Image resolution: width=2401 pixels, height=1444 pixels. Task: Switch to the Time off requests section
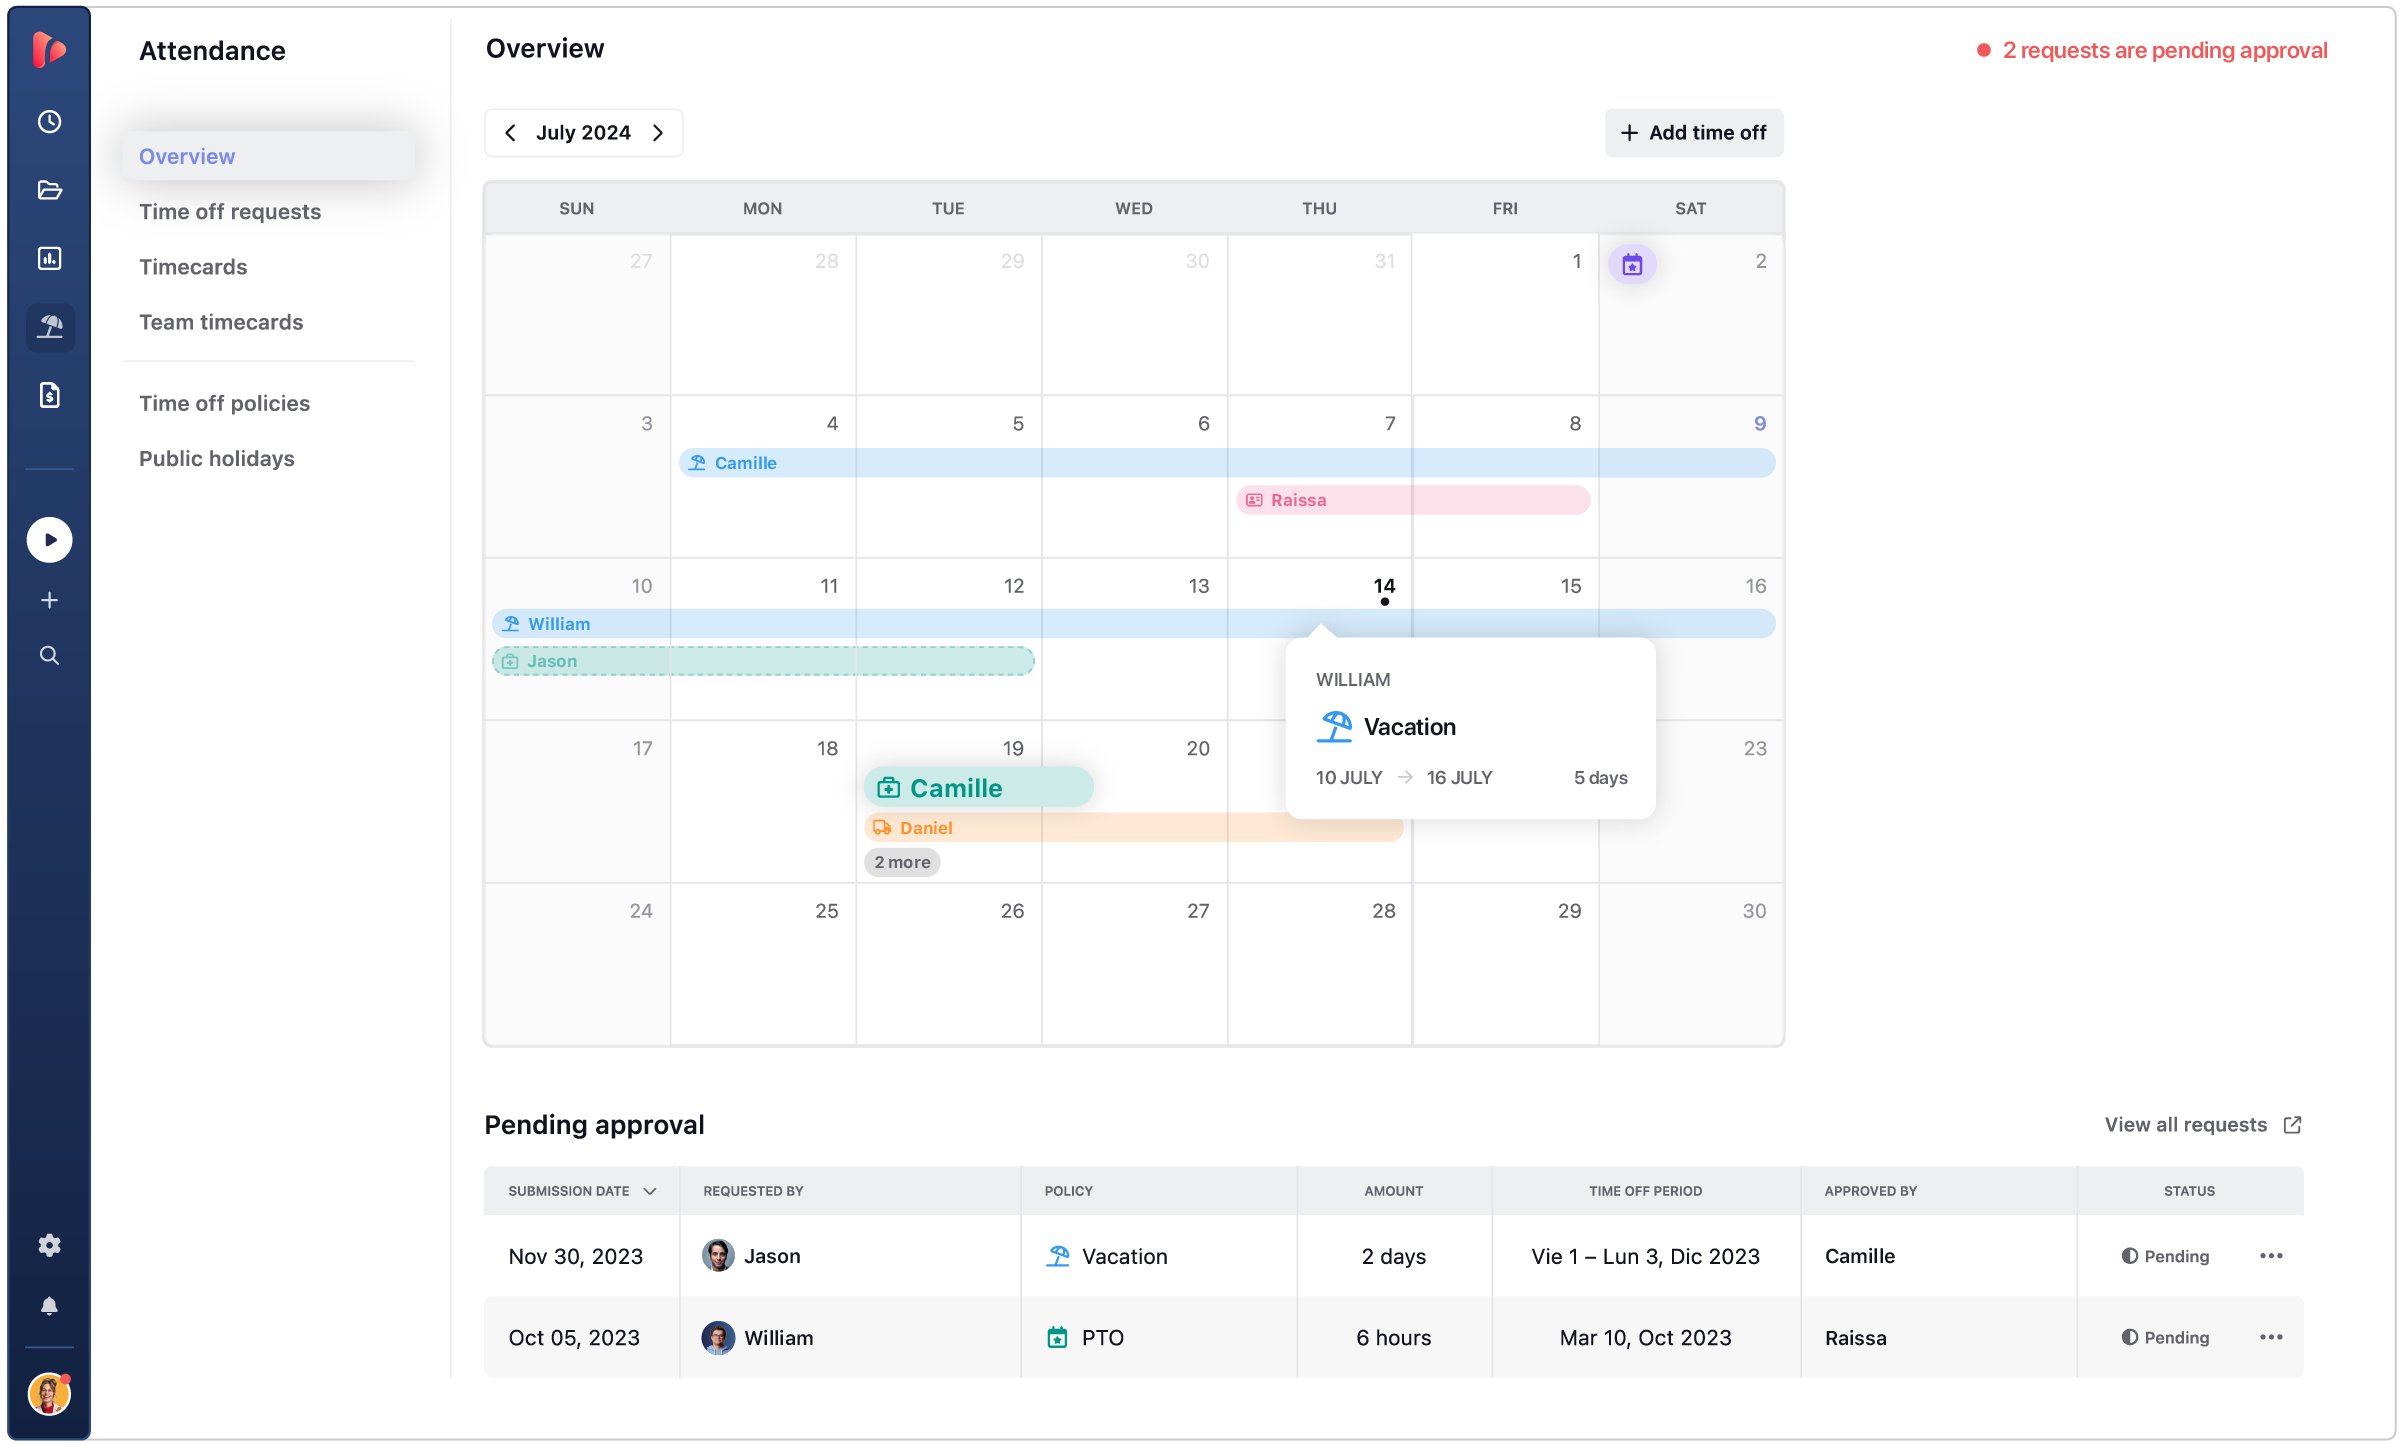click(x=230, y=211)
